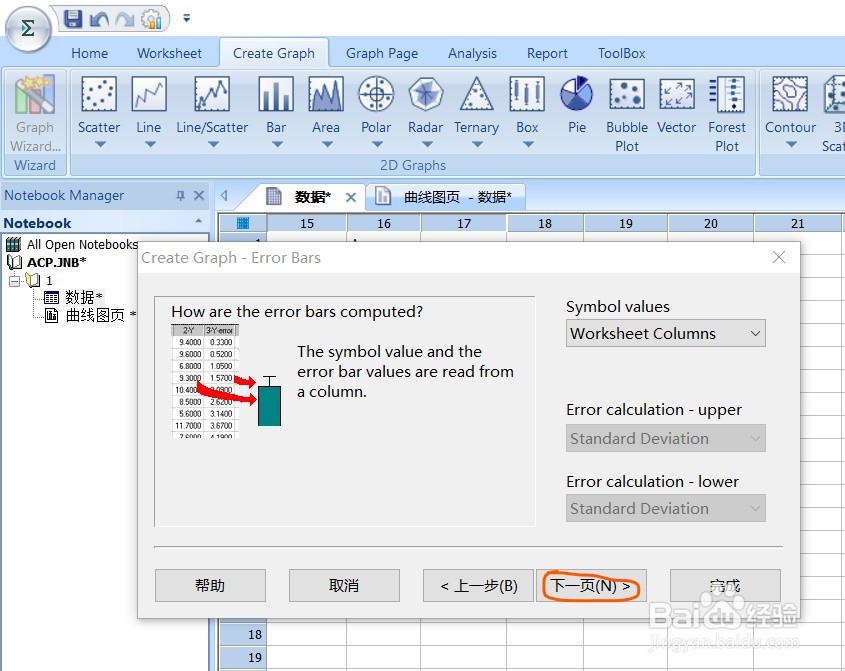Close the Notebook Manager panel
This screenshot has width=845, height=671.
(199, 195)
